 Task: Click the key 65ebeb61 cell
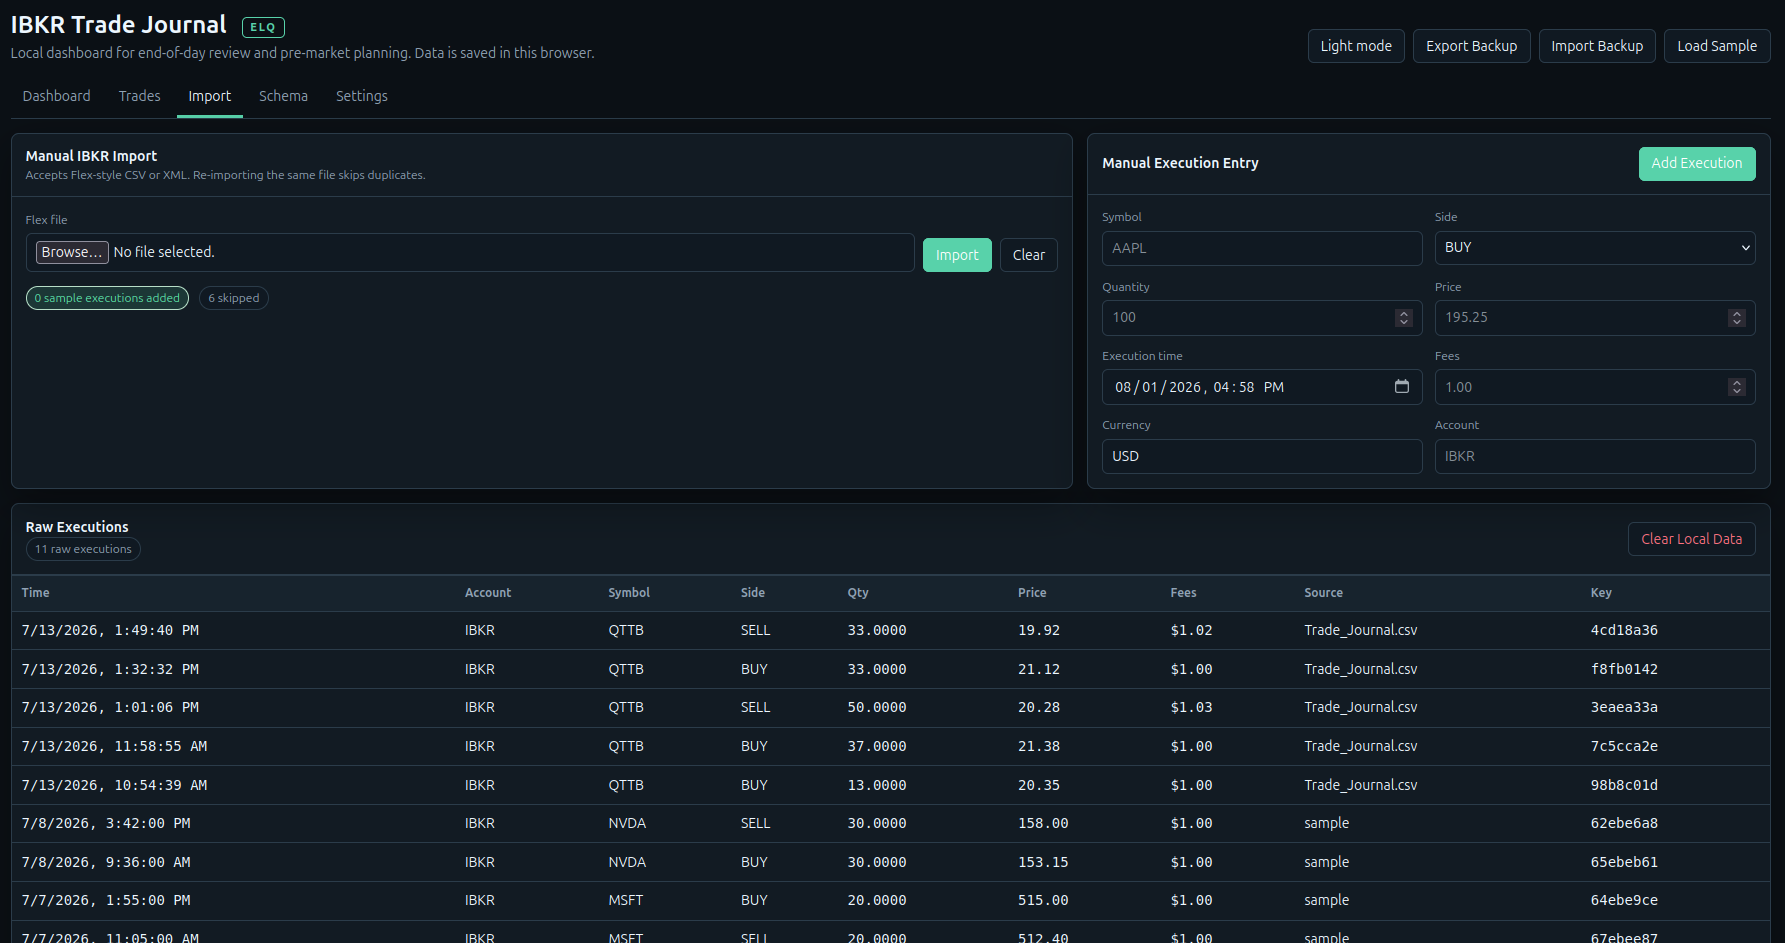click(1624, 862)
